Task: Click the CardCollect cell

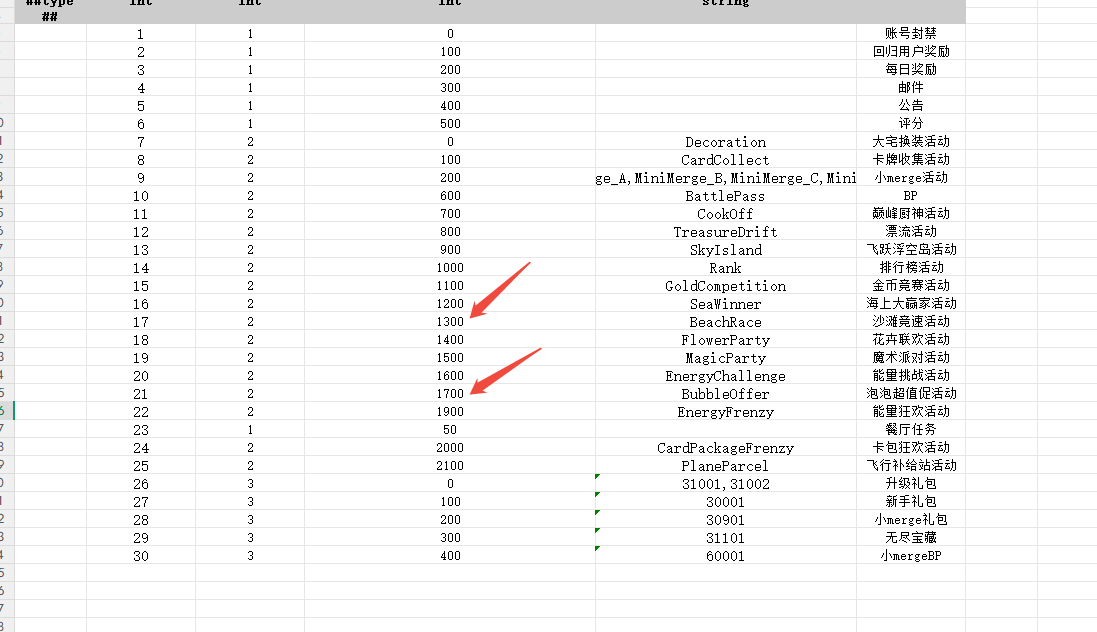Action: [725, 160]
